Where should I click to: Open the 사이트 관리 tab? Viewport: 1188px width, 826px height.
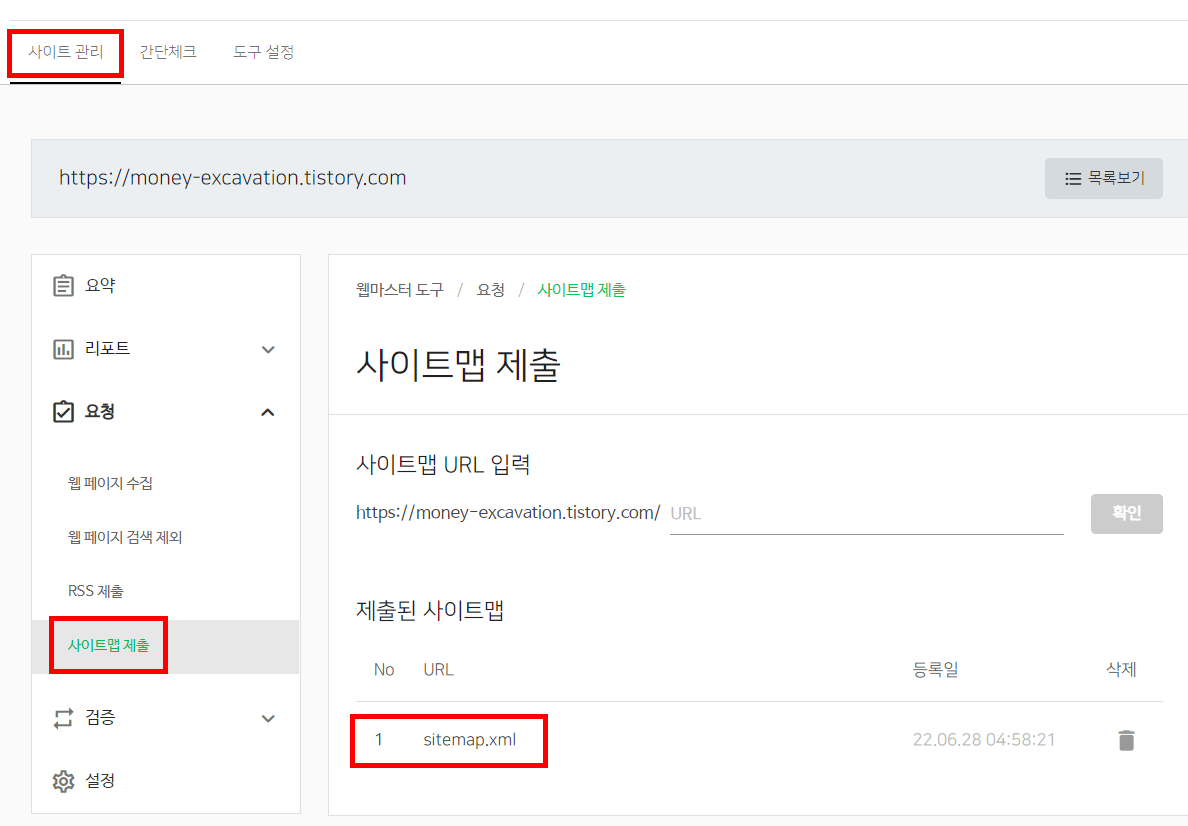pyautogui.click(x=65, y=52)
